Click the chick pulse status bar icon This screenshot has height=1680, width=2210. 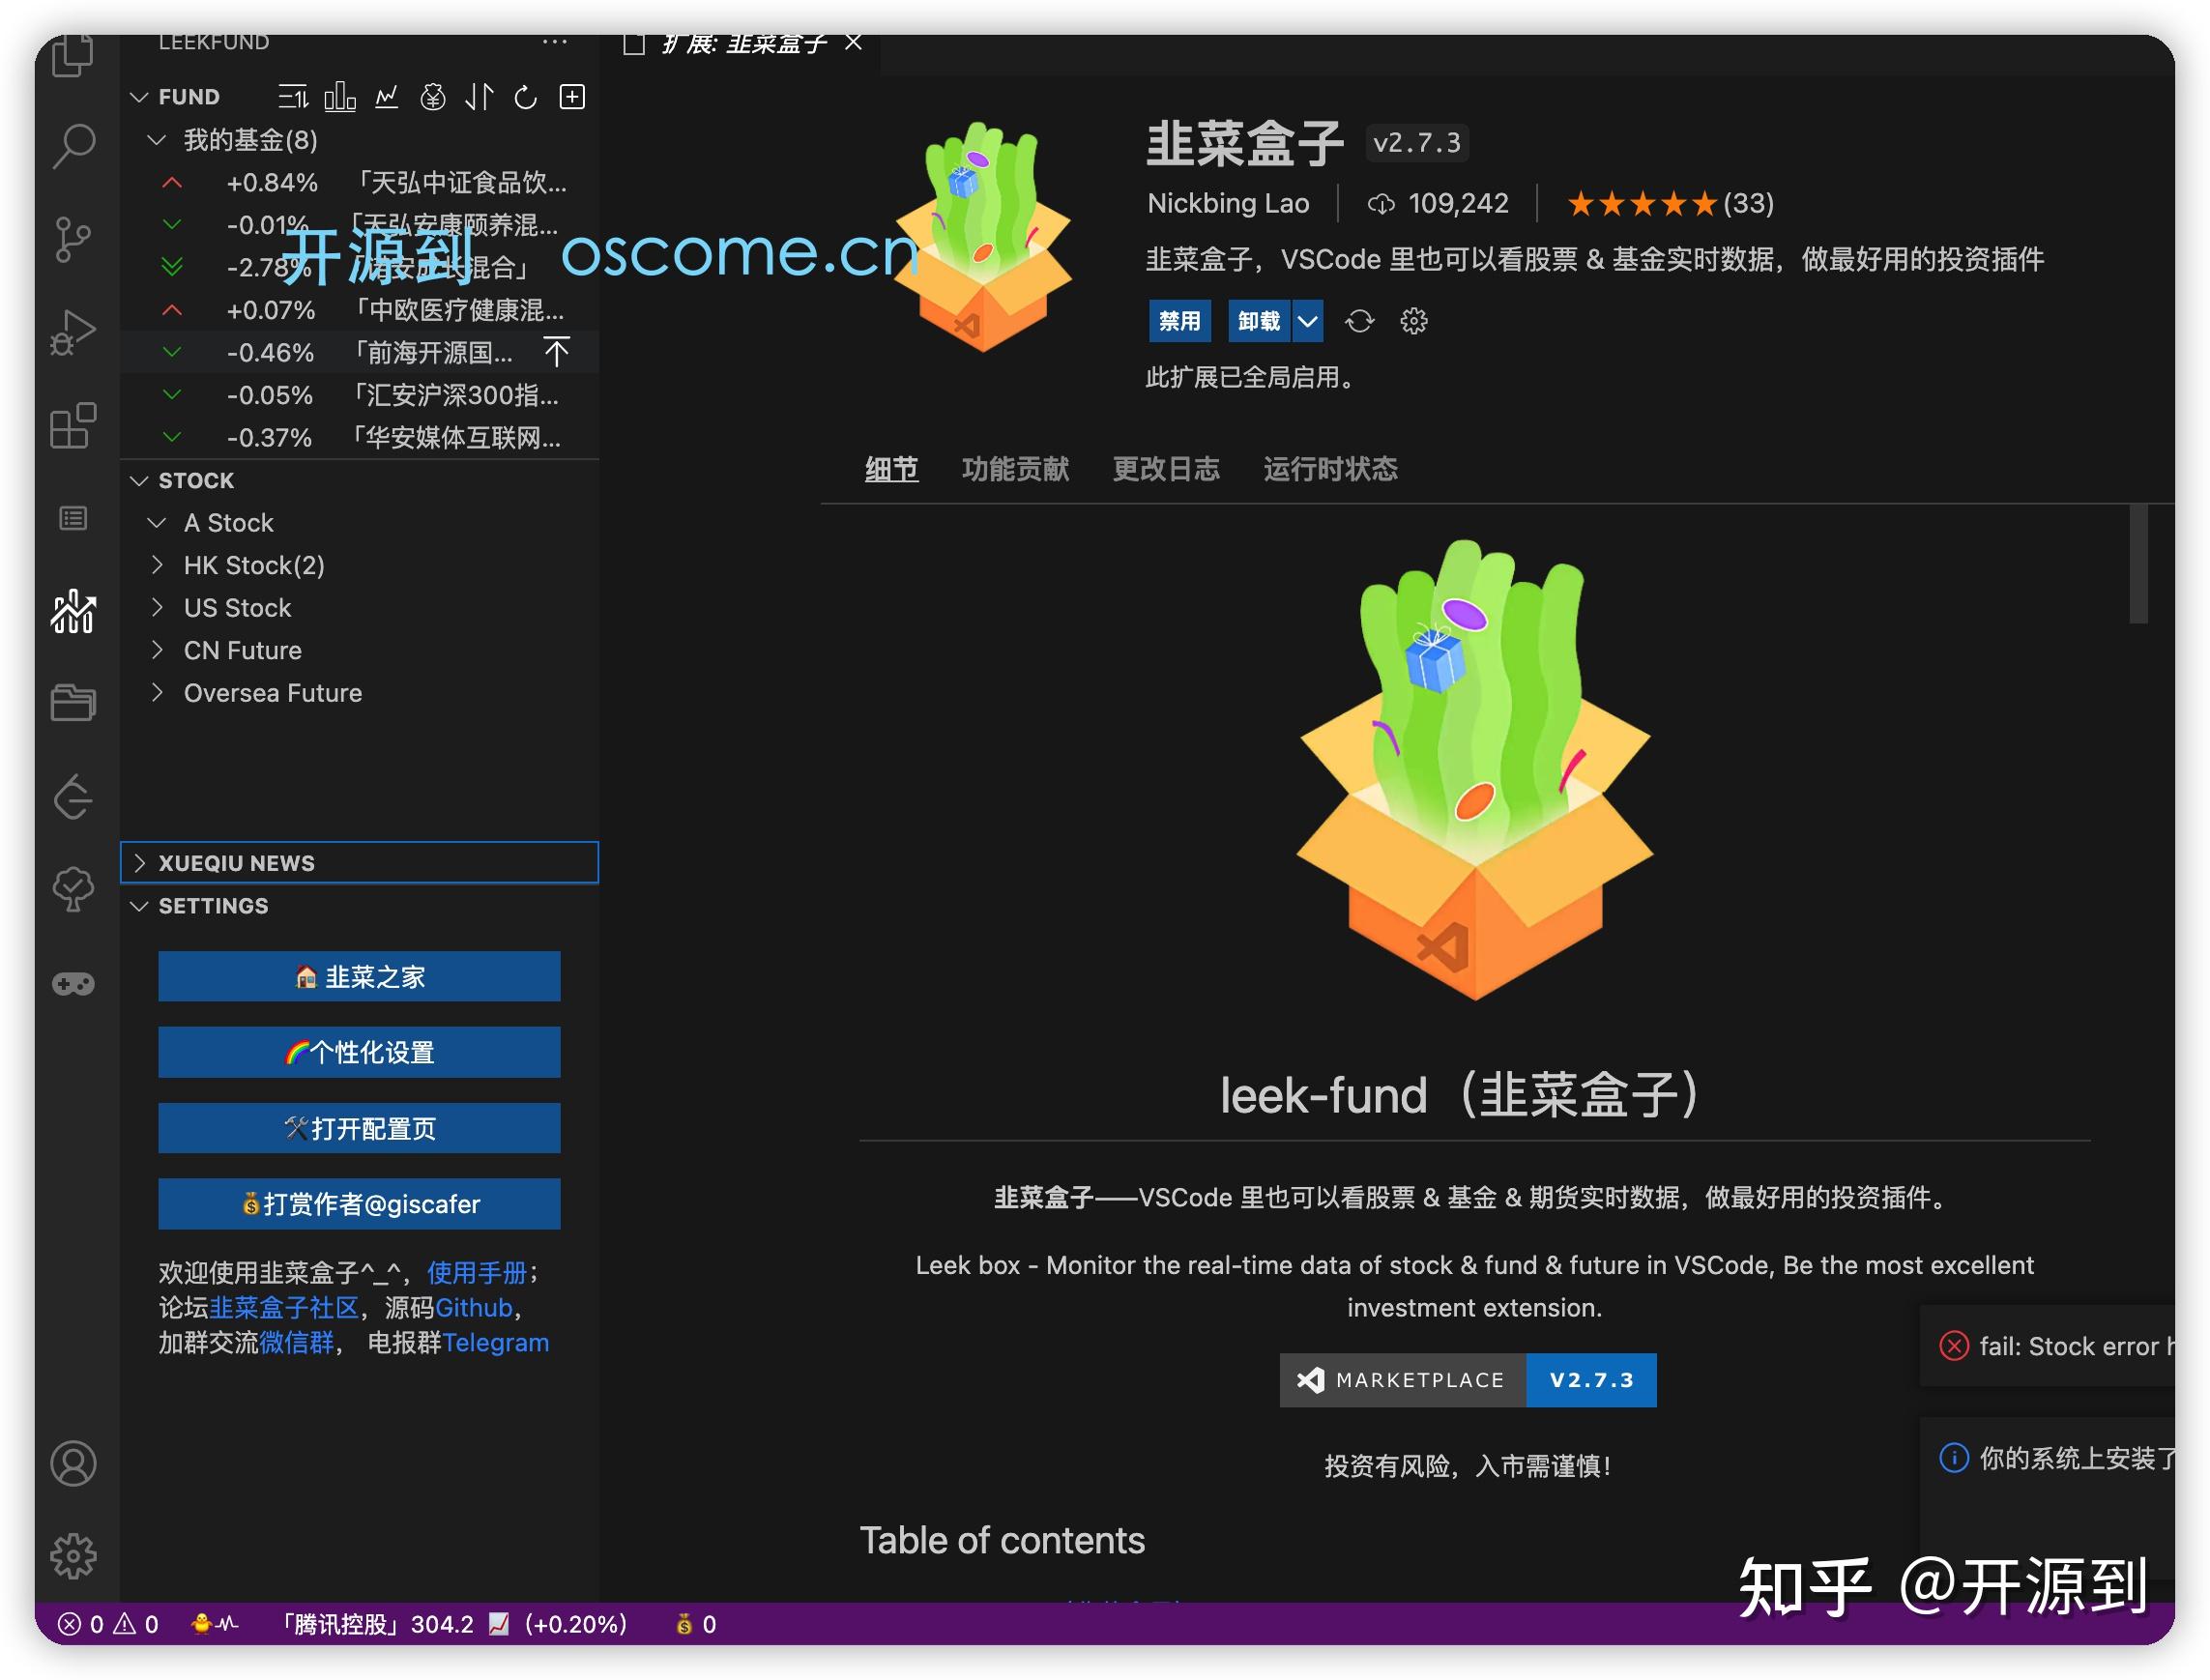[213, 1624]
